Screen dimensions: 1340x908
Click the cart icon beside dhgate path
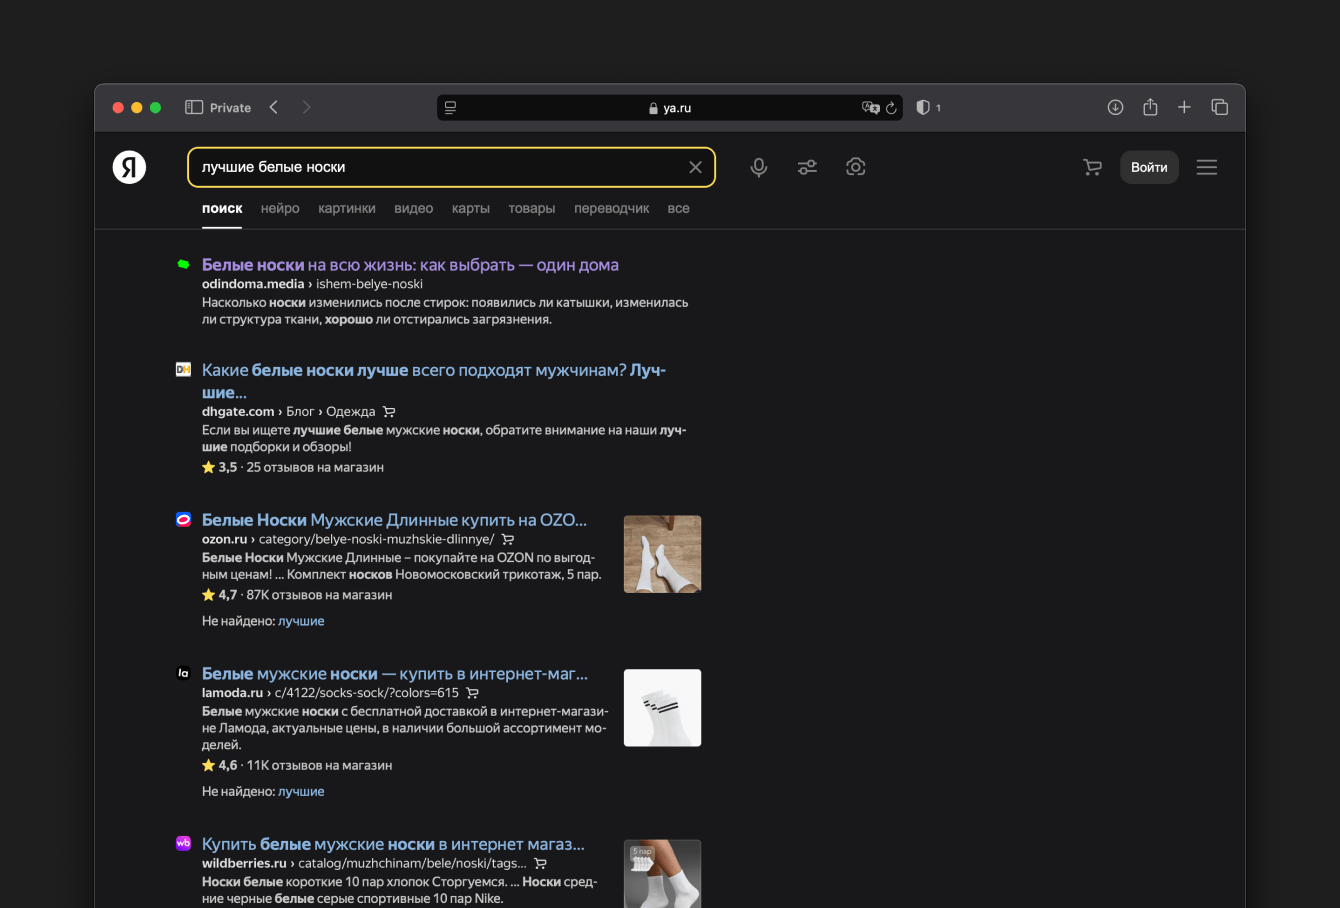coord(389,412)
